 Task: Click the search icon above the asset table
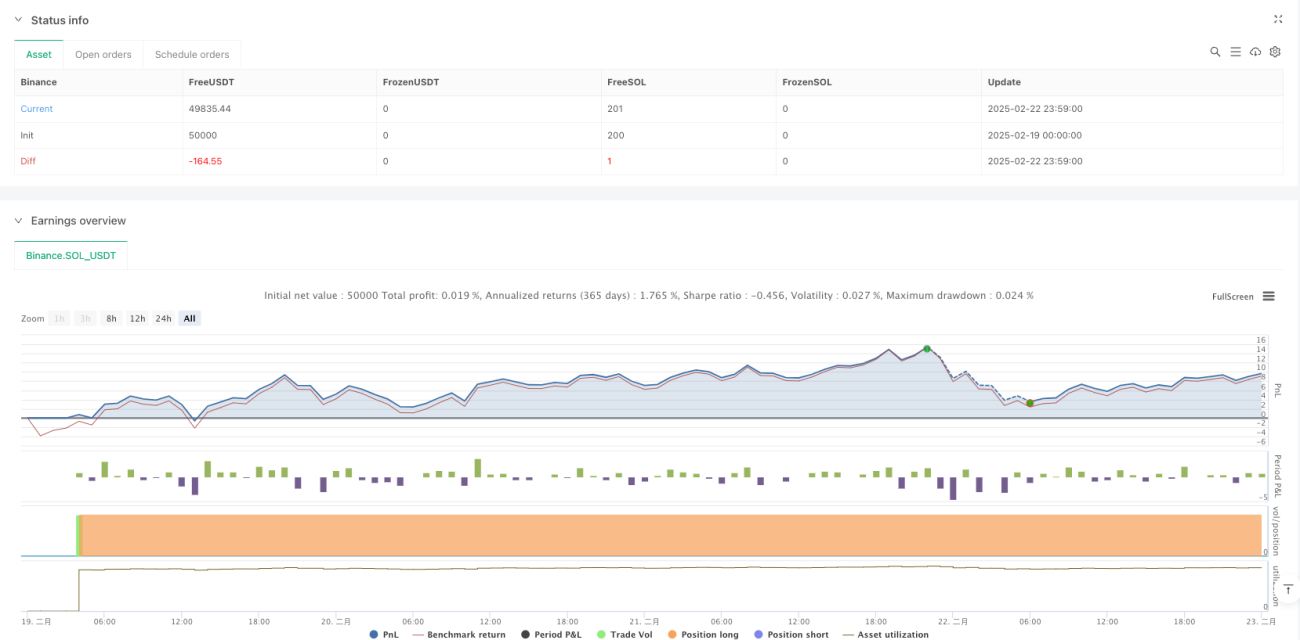1215,52
